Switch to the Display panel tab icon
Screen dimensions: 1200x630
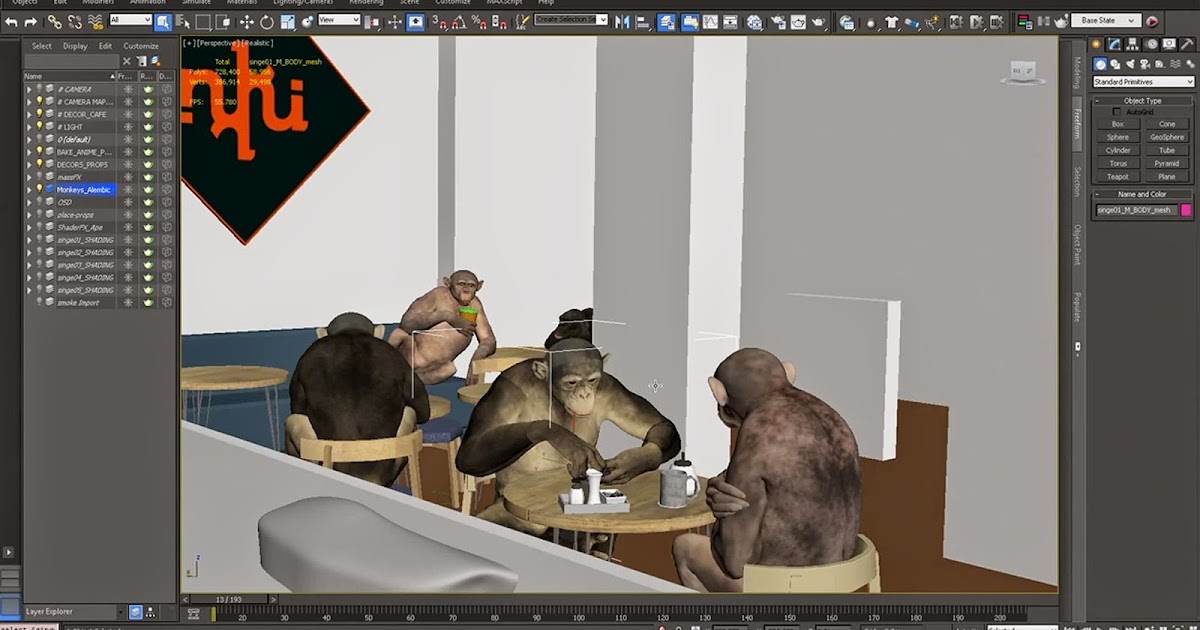click(1170, 44)
